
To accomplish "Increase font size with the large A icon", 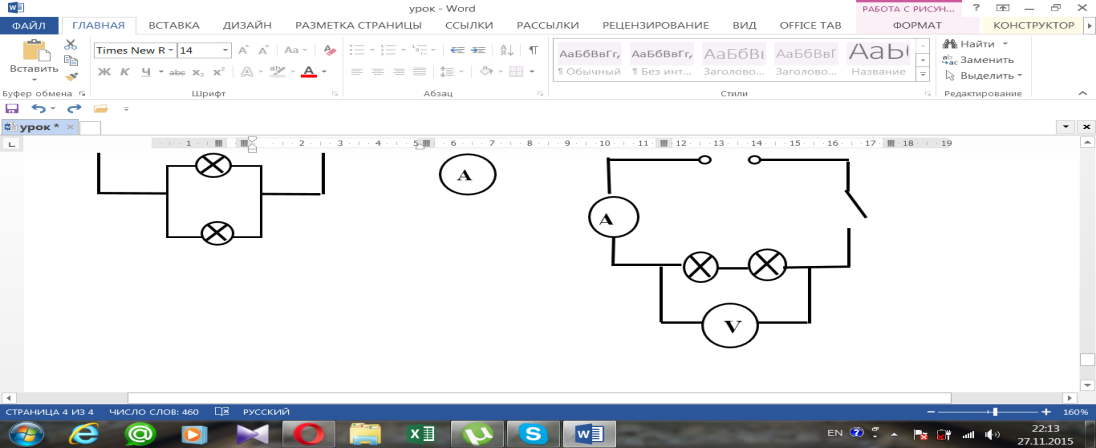I will click(x=244, y=50).
